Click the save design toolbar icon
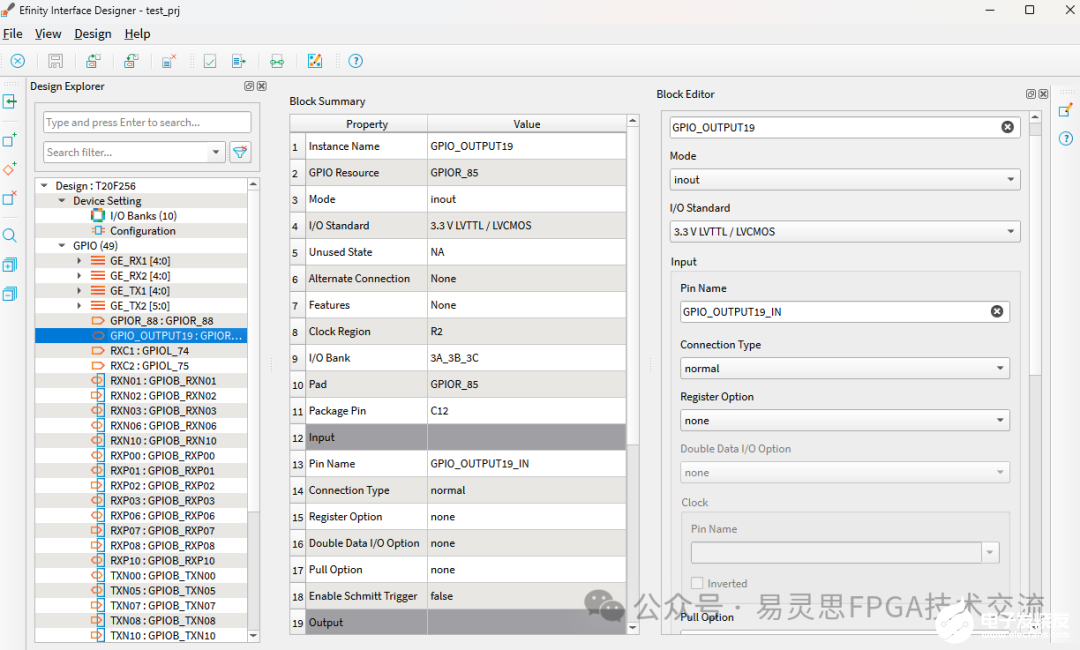1080x650 pixels. point(56,61)
